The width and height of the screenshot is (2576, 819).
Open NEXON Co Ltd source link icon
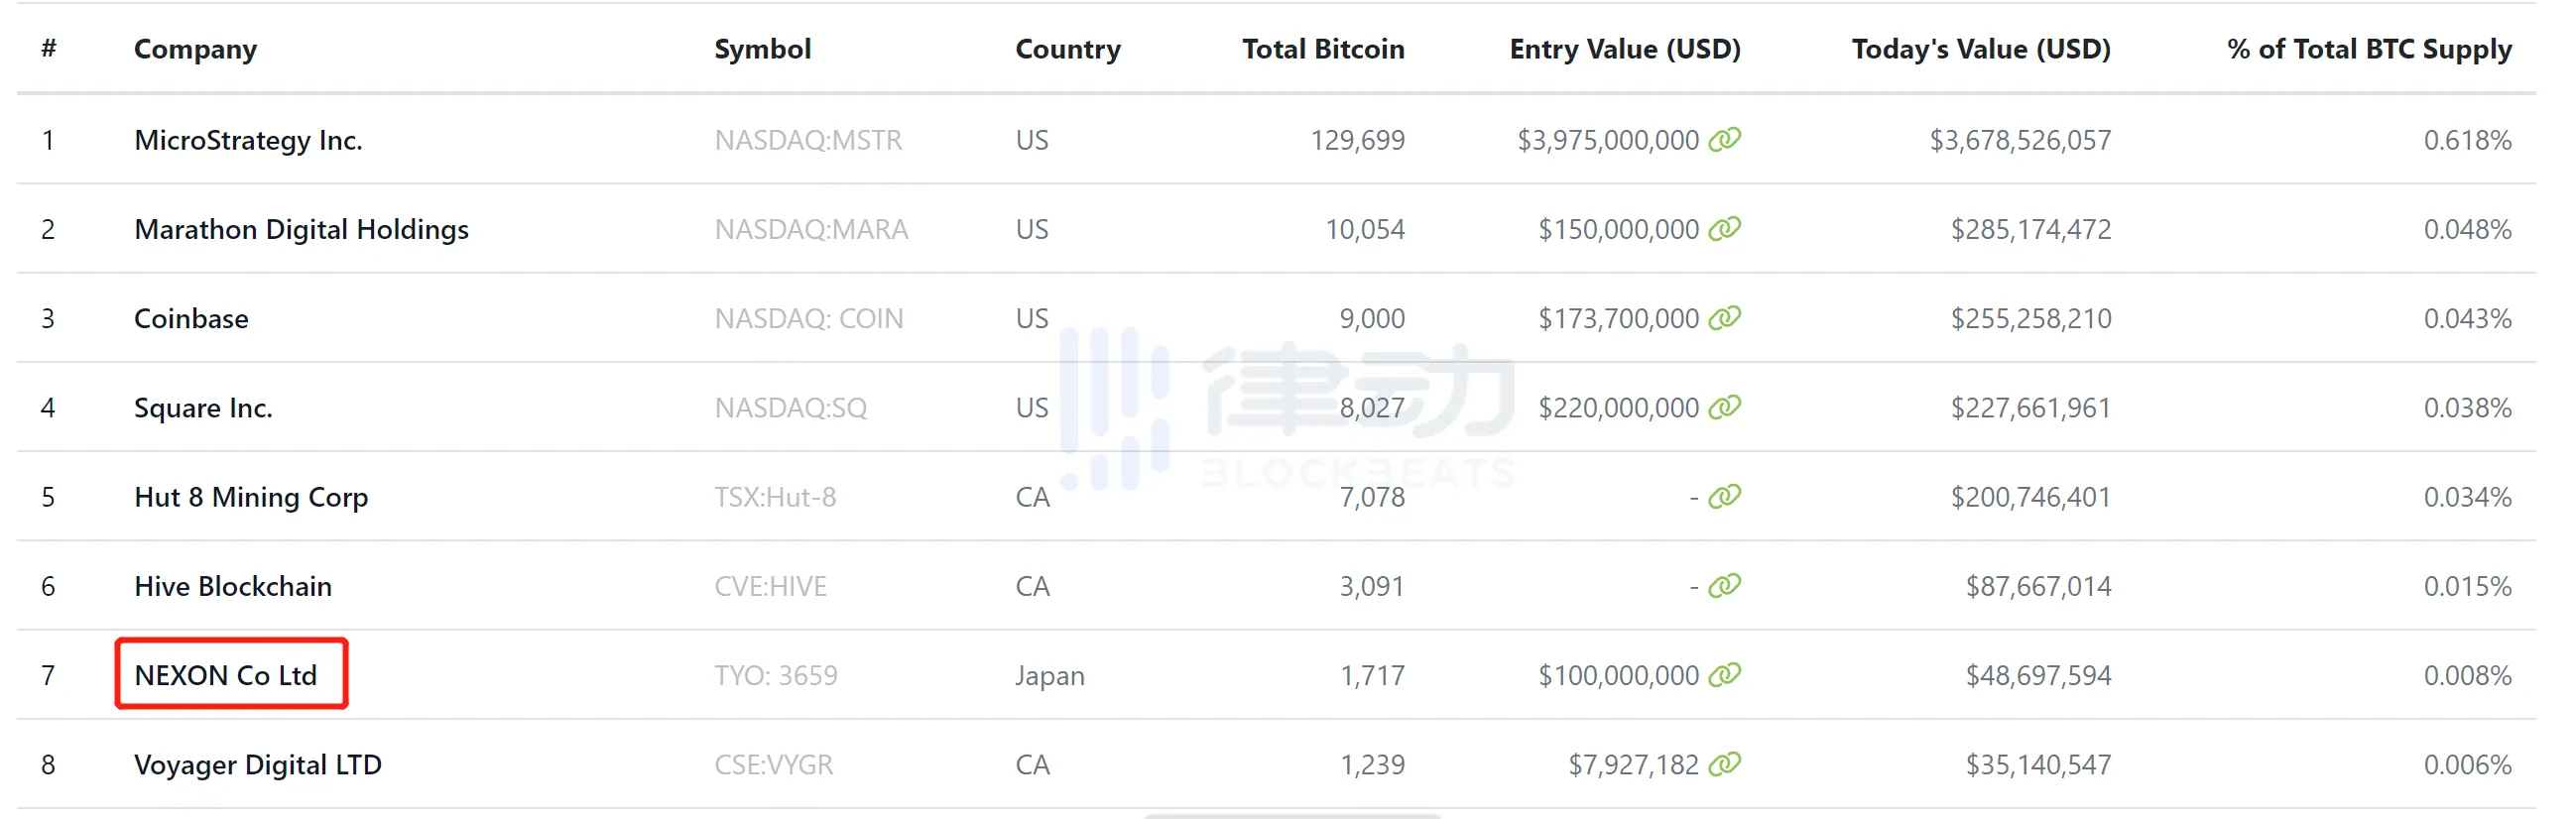[x=1724, y=675]
